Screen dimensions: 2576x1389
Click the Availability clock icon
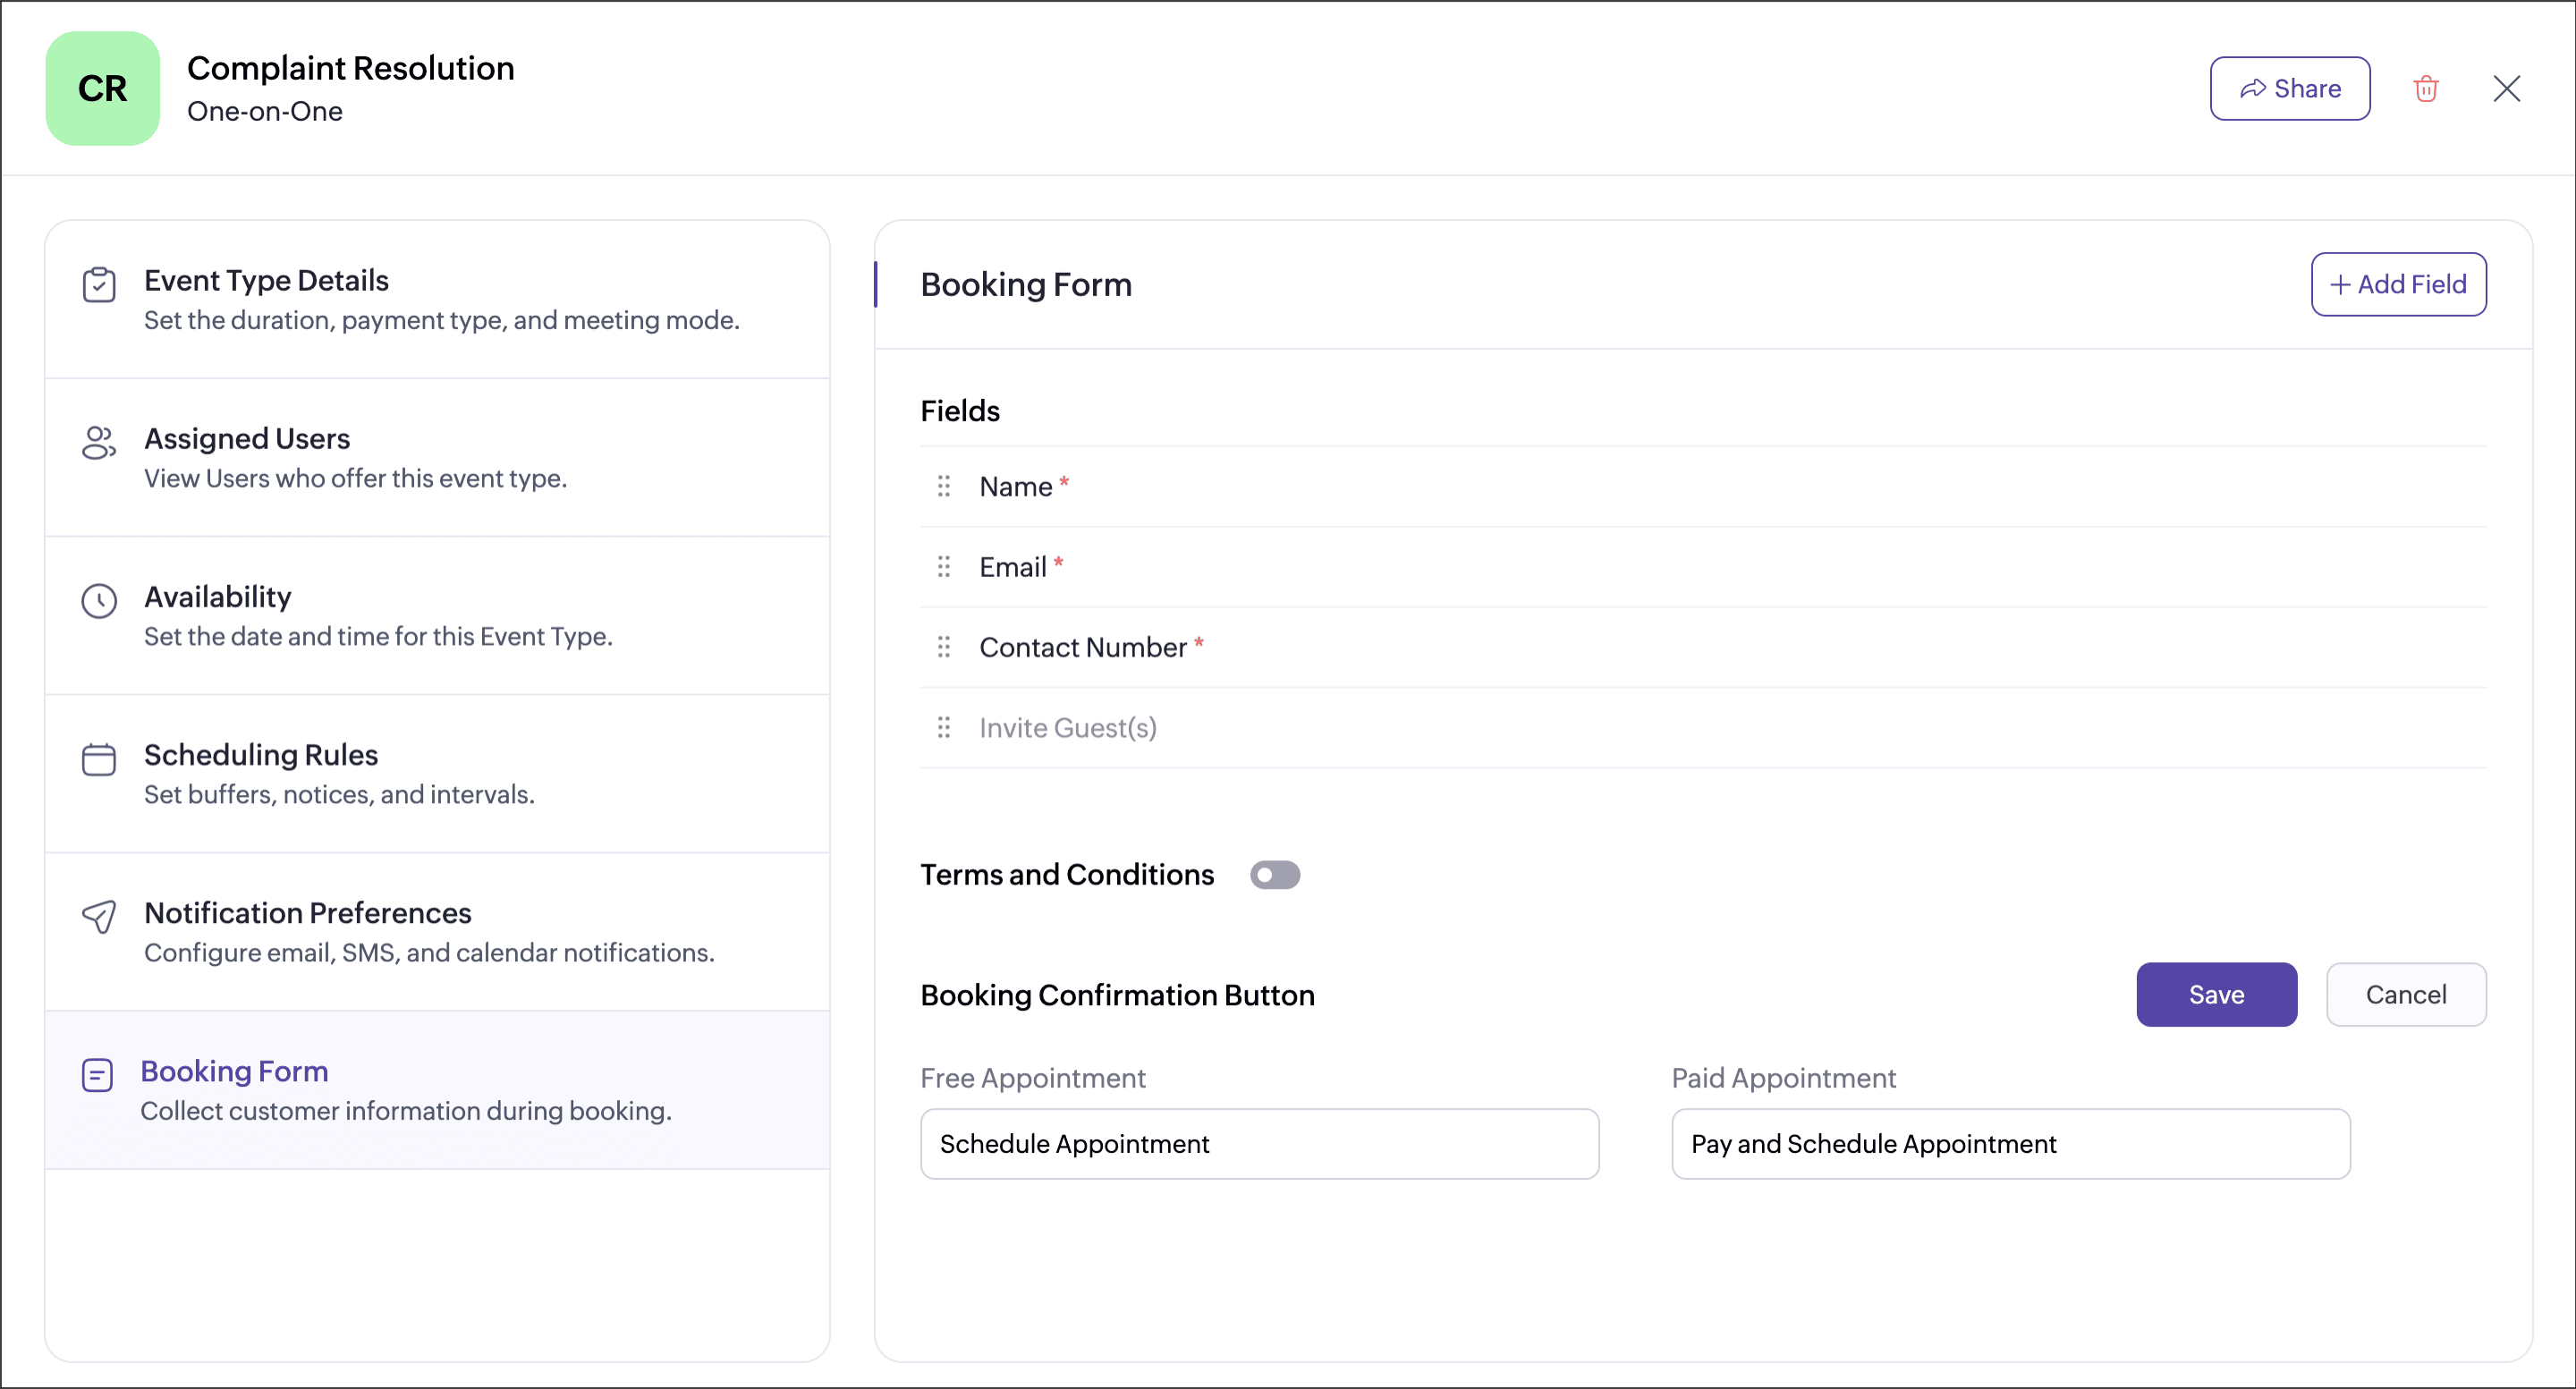(99, 601)
